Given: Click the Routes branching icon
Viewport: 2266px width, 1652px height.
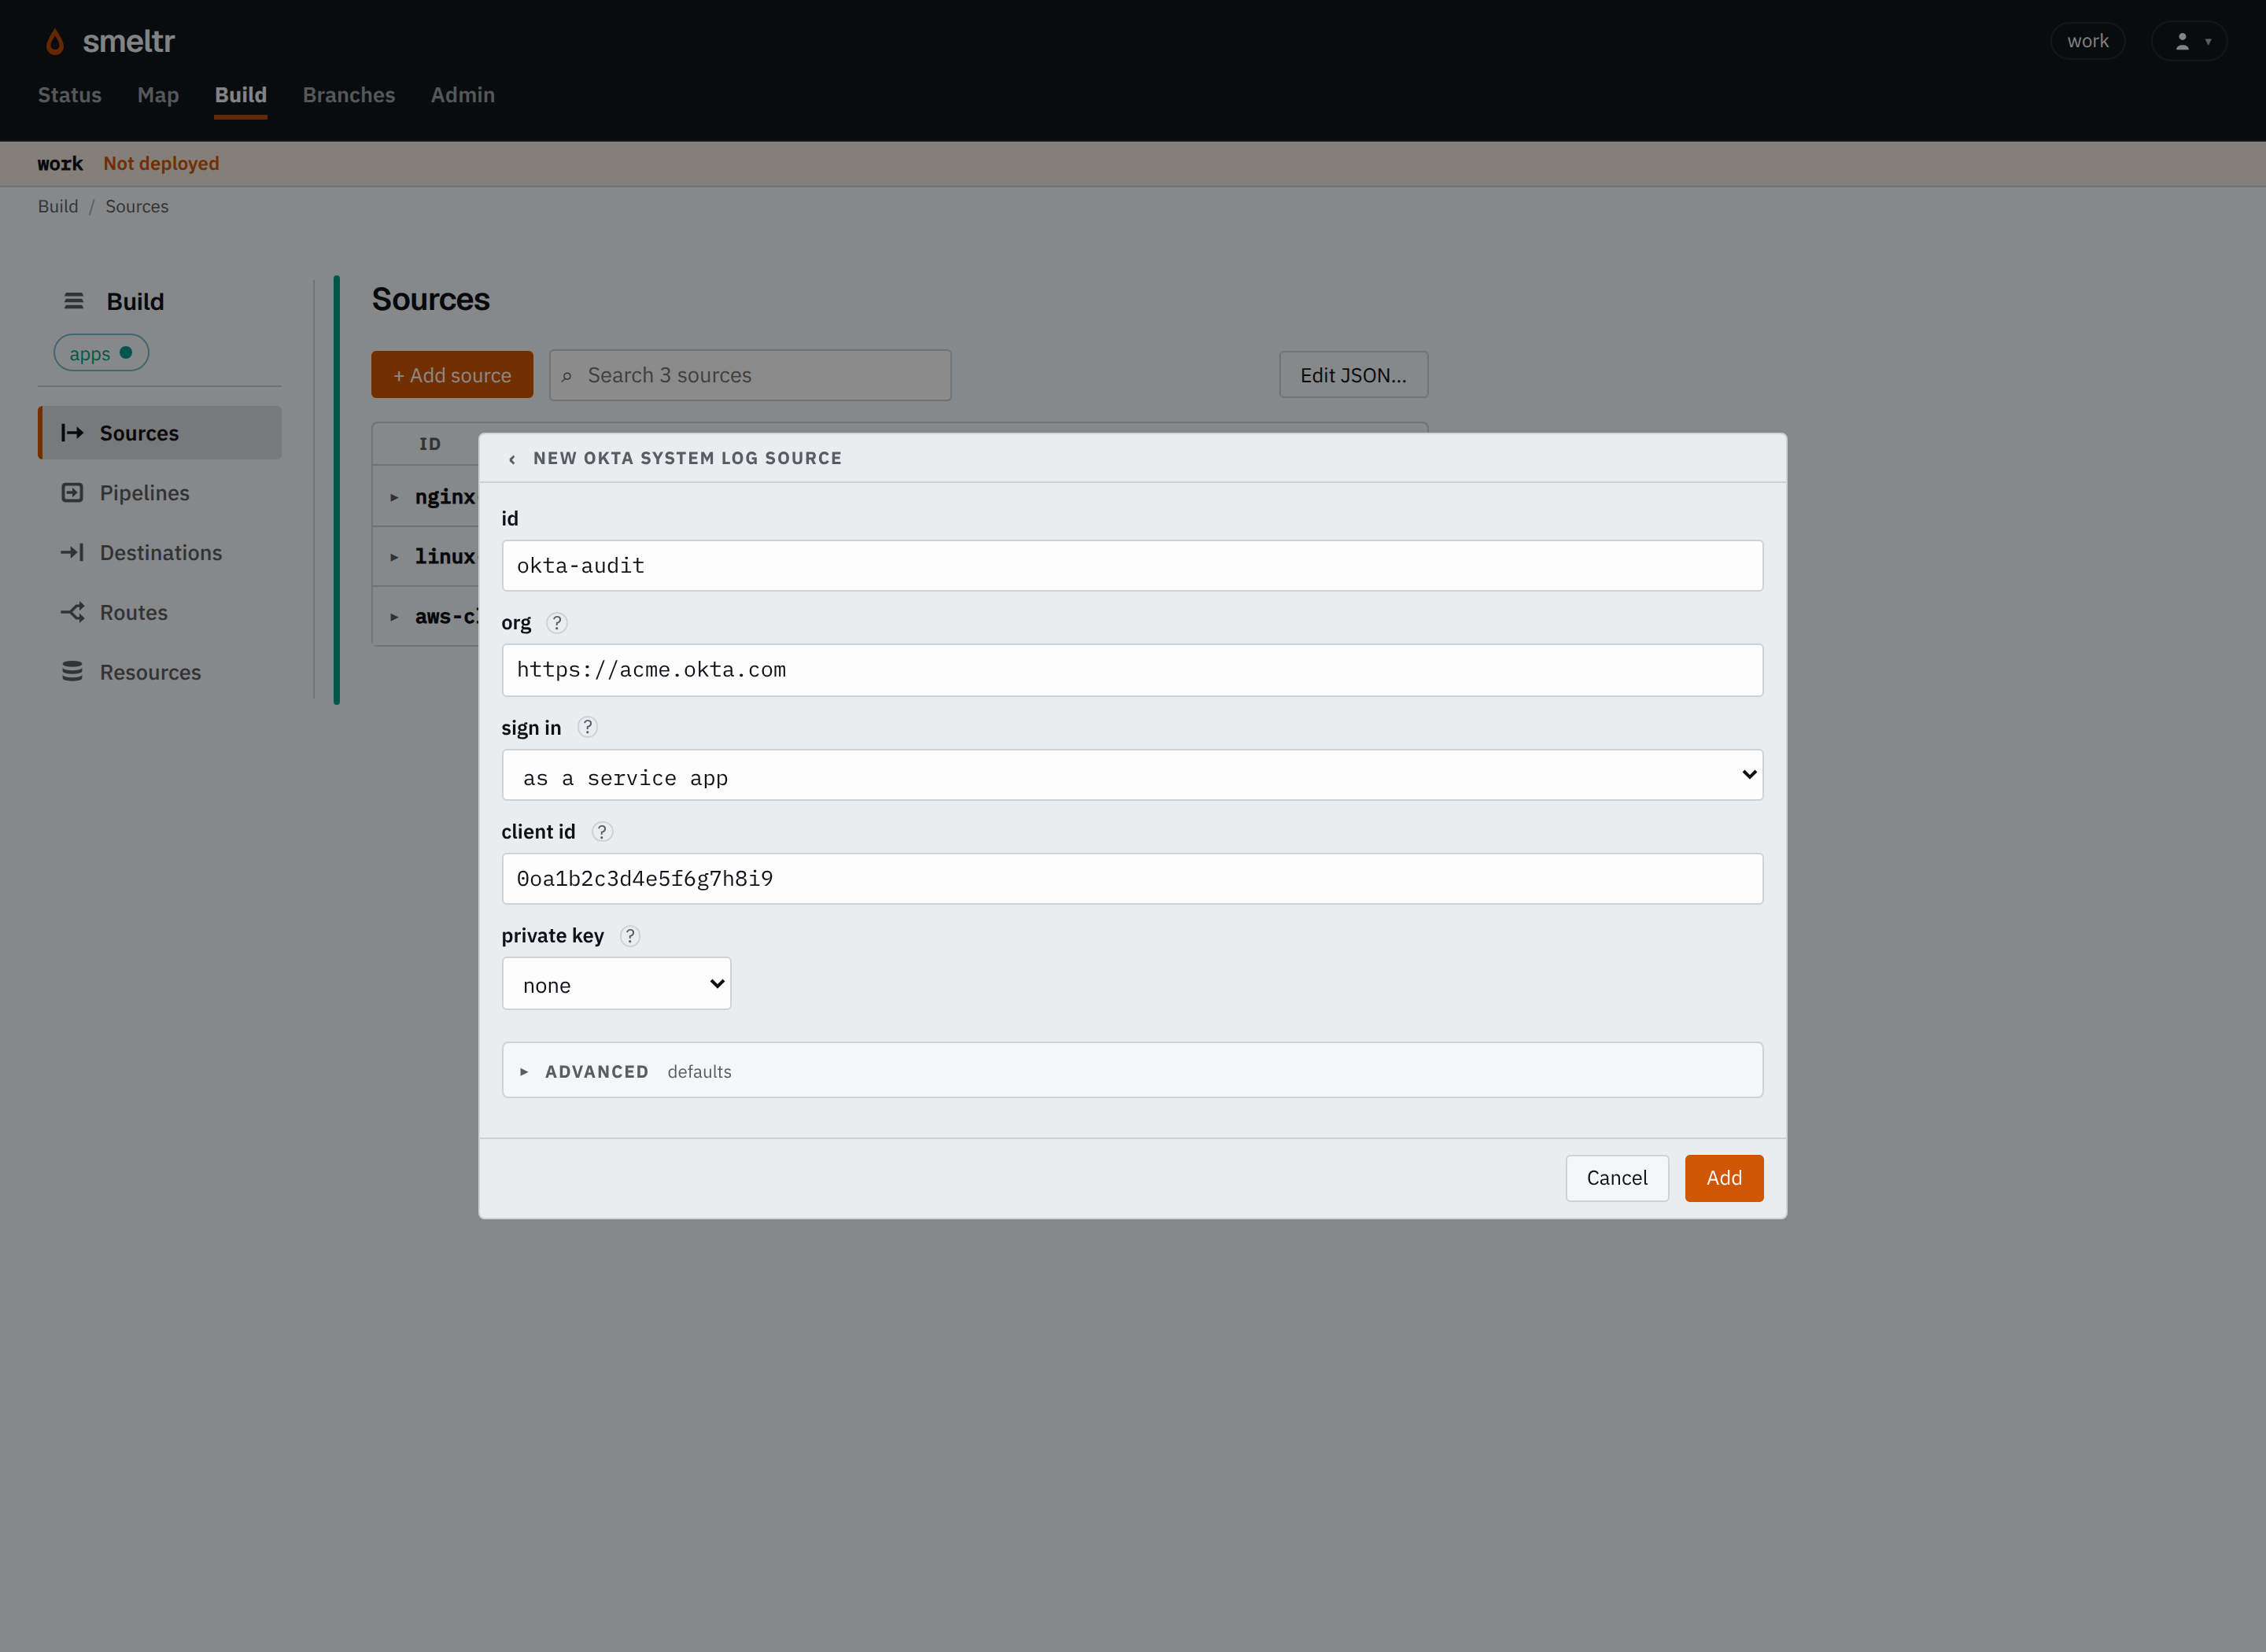Looking at the screenshot, I should [x=72, y=612].
